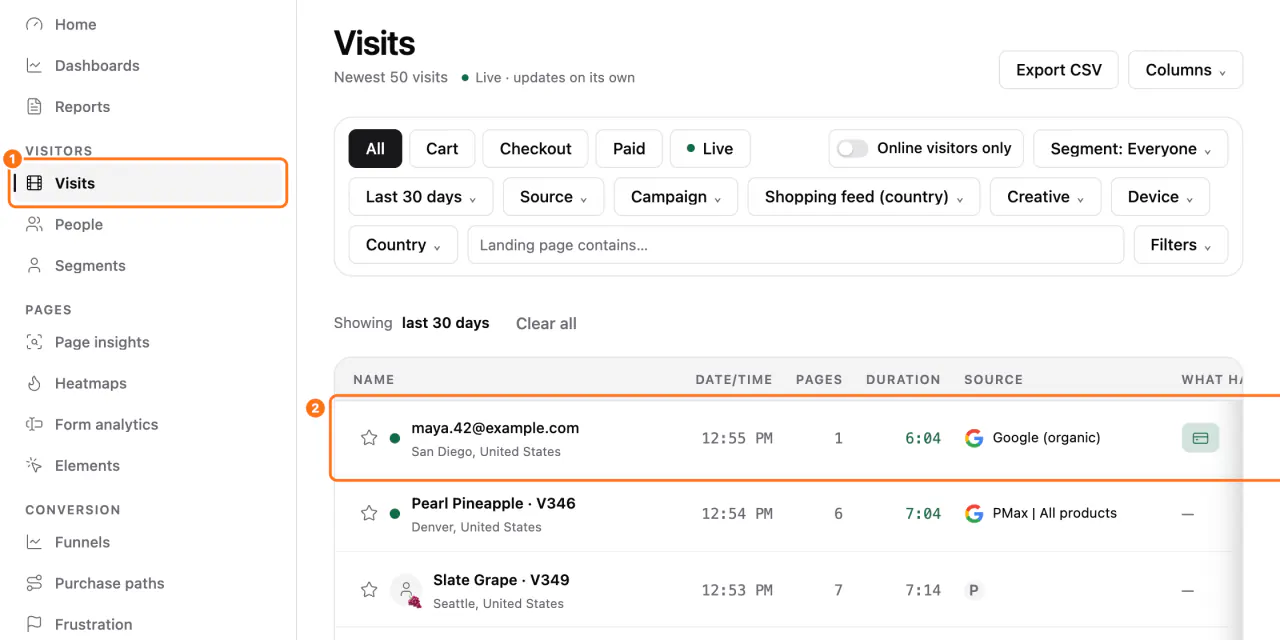Click the PAGES column header
Viewport: 1280px width, 640px height.
click(x=819, y=380)
